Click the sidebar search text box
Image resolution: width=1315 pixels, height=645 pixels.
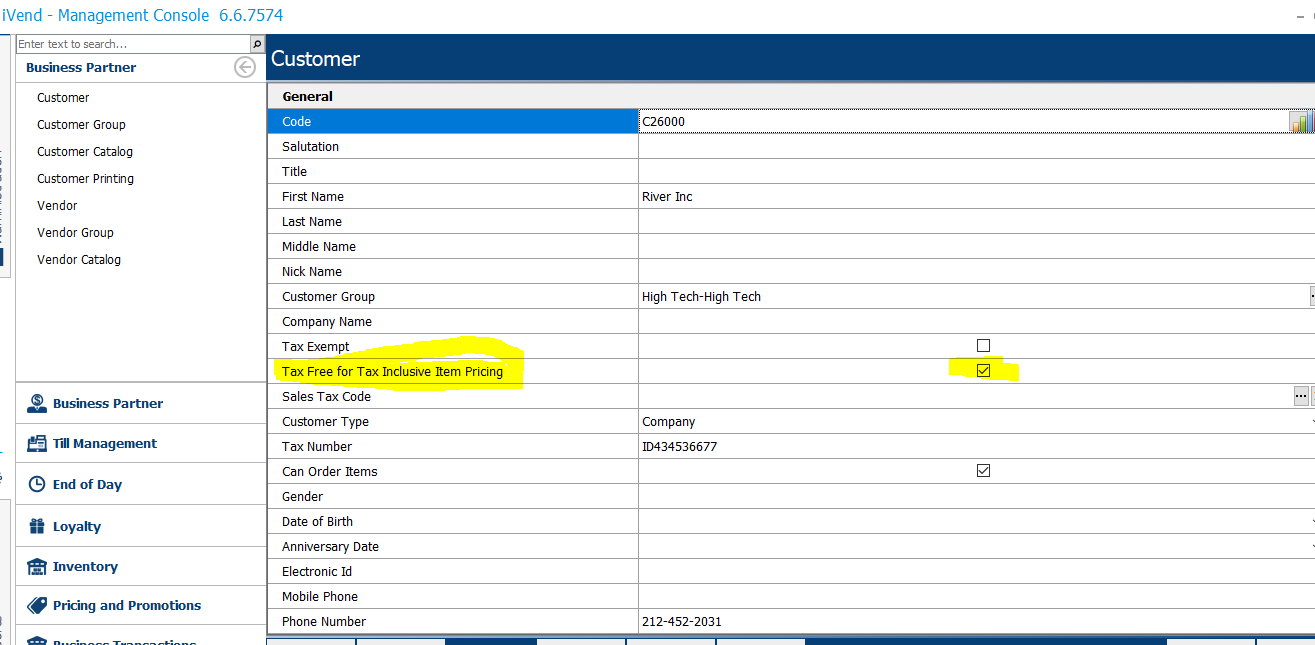[x=133, y=44]
